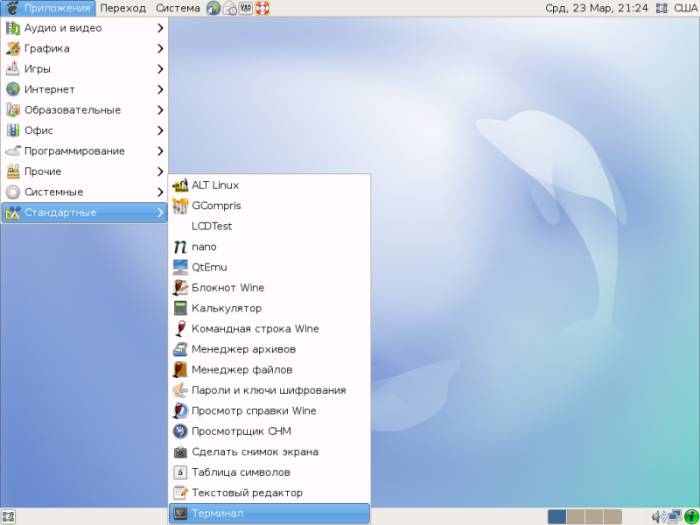
Task: Switch to the third workspace
Action: [x=594, y=517]
